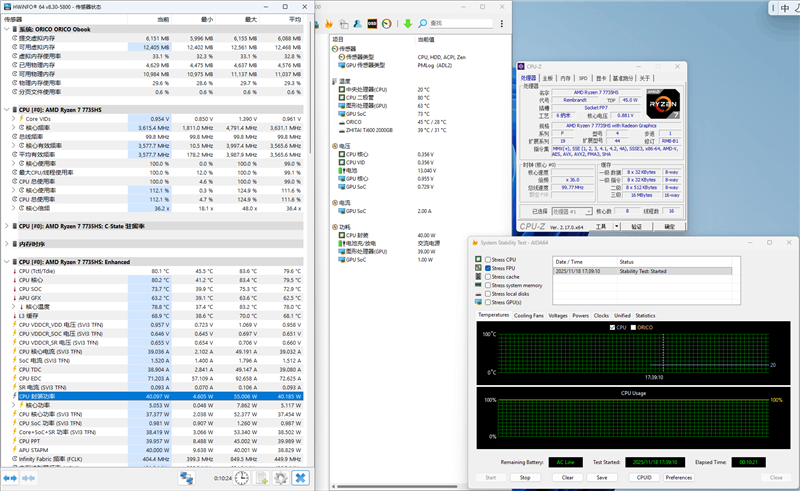Click the expand columns double-arrow icon

[10, 478]
